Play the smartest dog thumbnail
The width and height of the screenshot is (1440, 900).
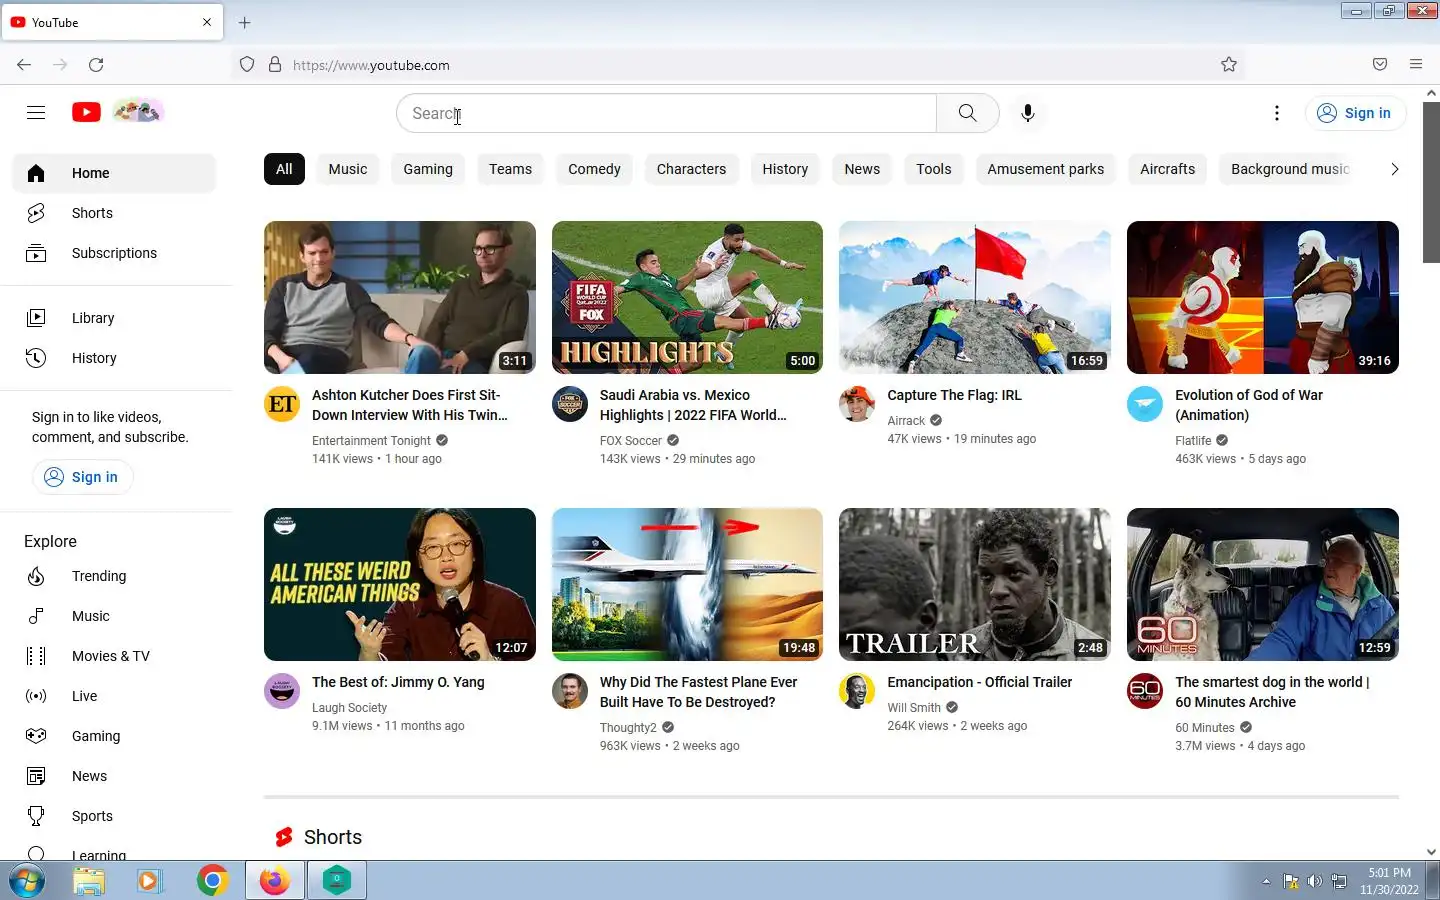pyautogui.click(x=1262, y=584)
